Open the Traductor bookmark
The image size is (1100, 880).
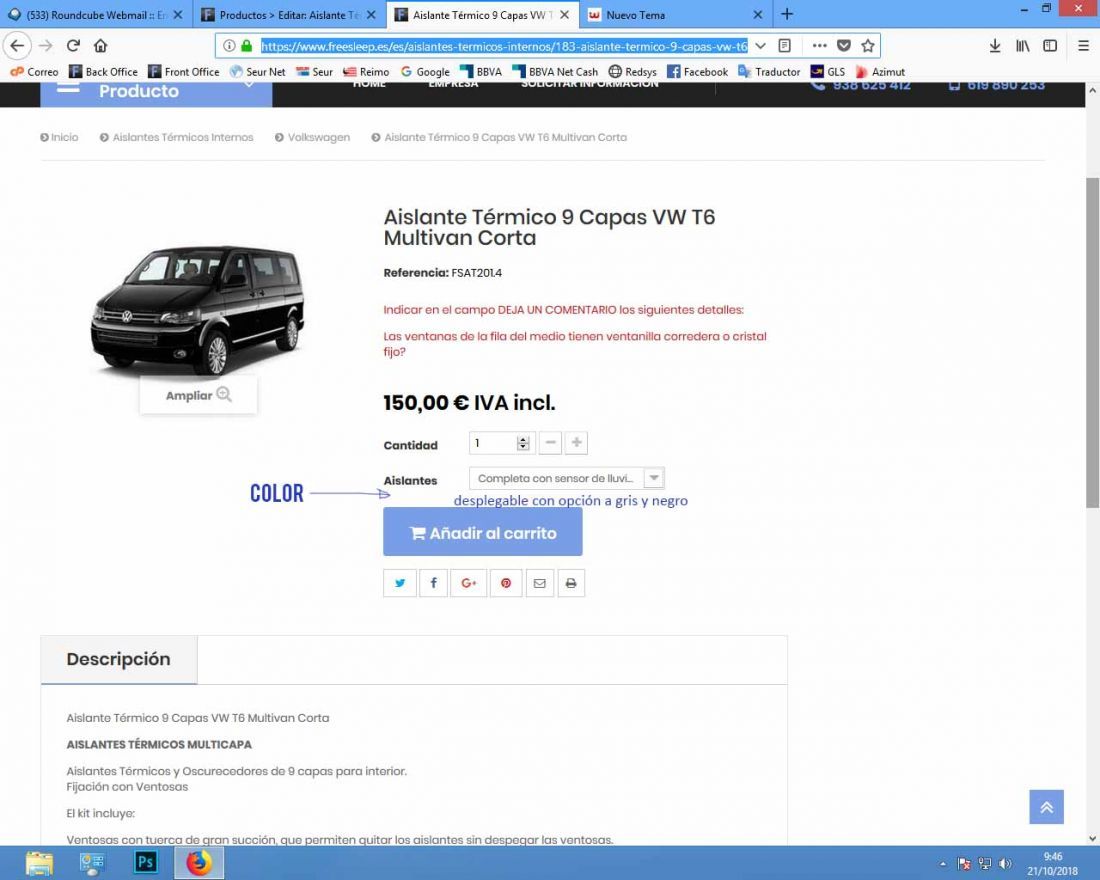[769, 72]
